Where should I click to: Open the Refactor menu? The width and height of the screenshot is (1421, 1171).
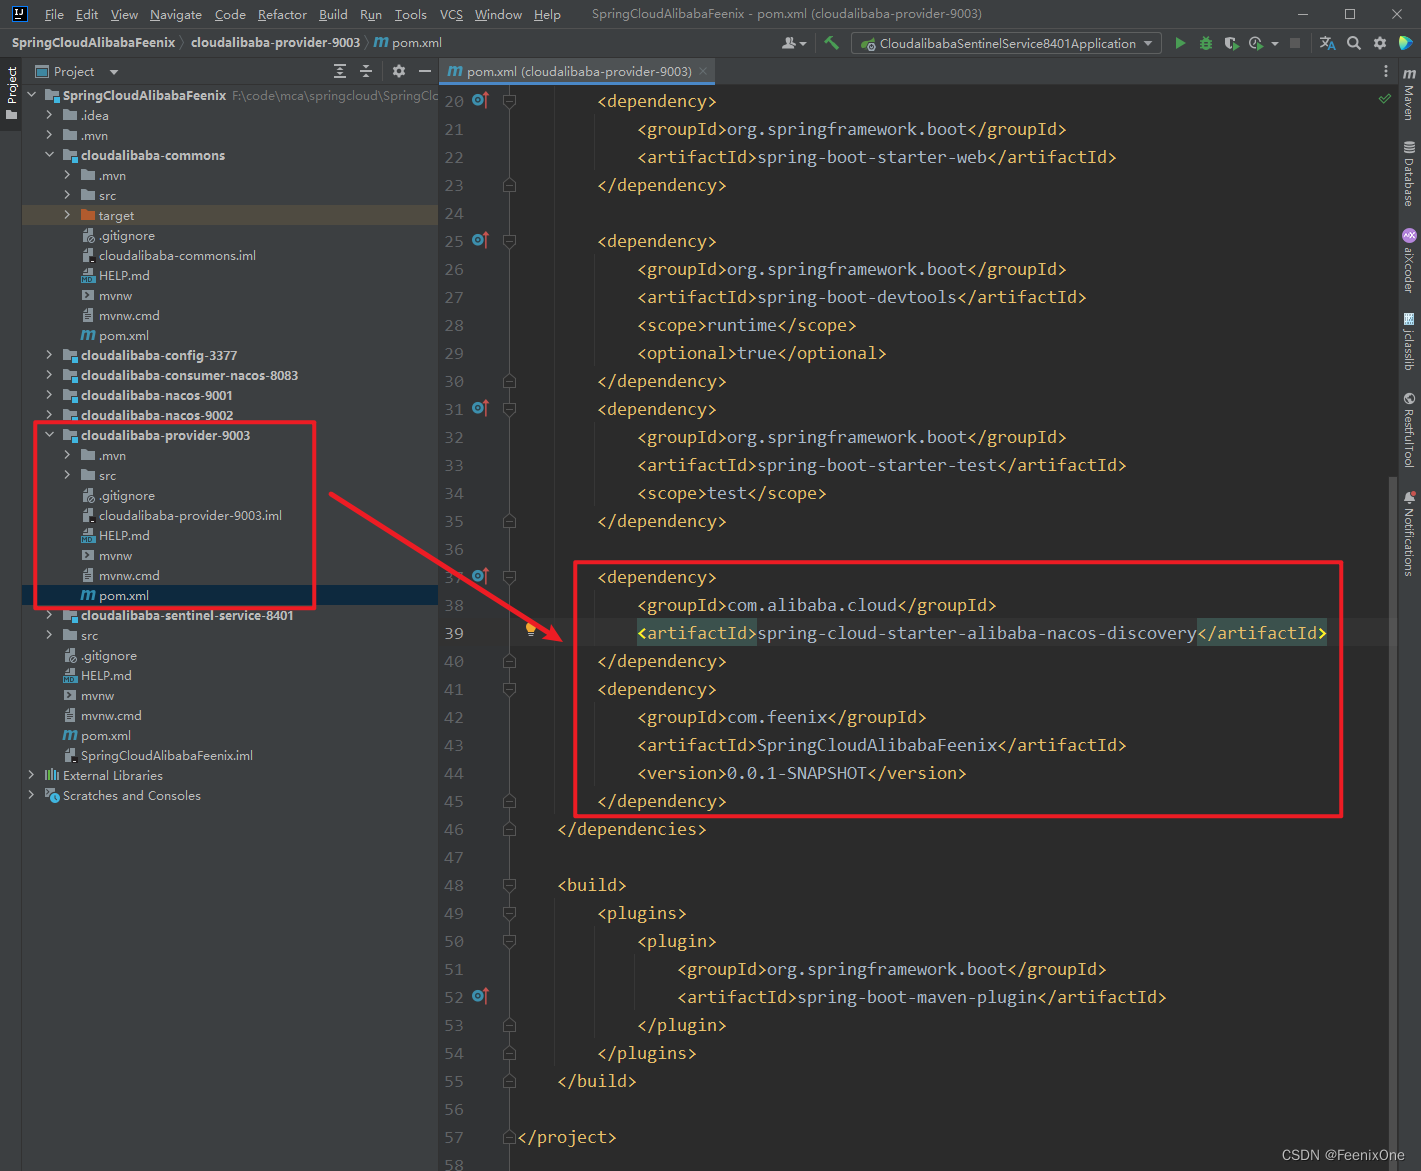pyautogui.click(x=282, y=14)
